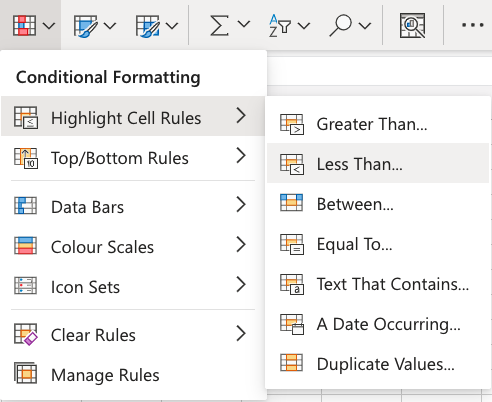Click the Sort and Filter icon
492x402 pixels.
point(280,26)
